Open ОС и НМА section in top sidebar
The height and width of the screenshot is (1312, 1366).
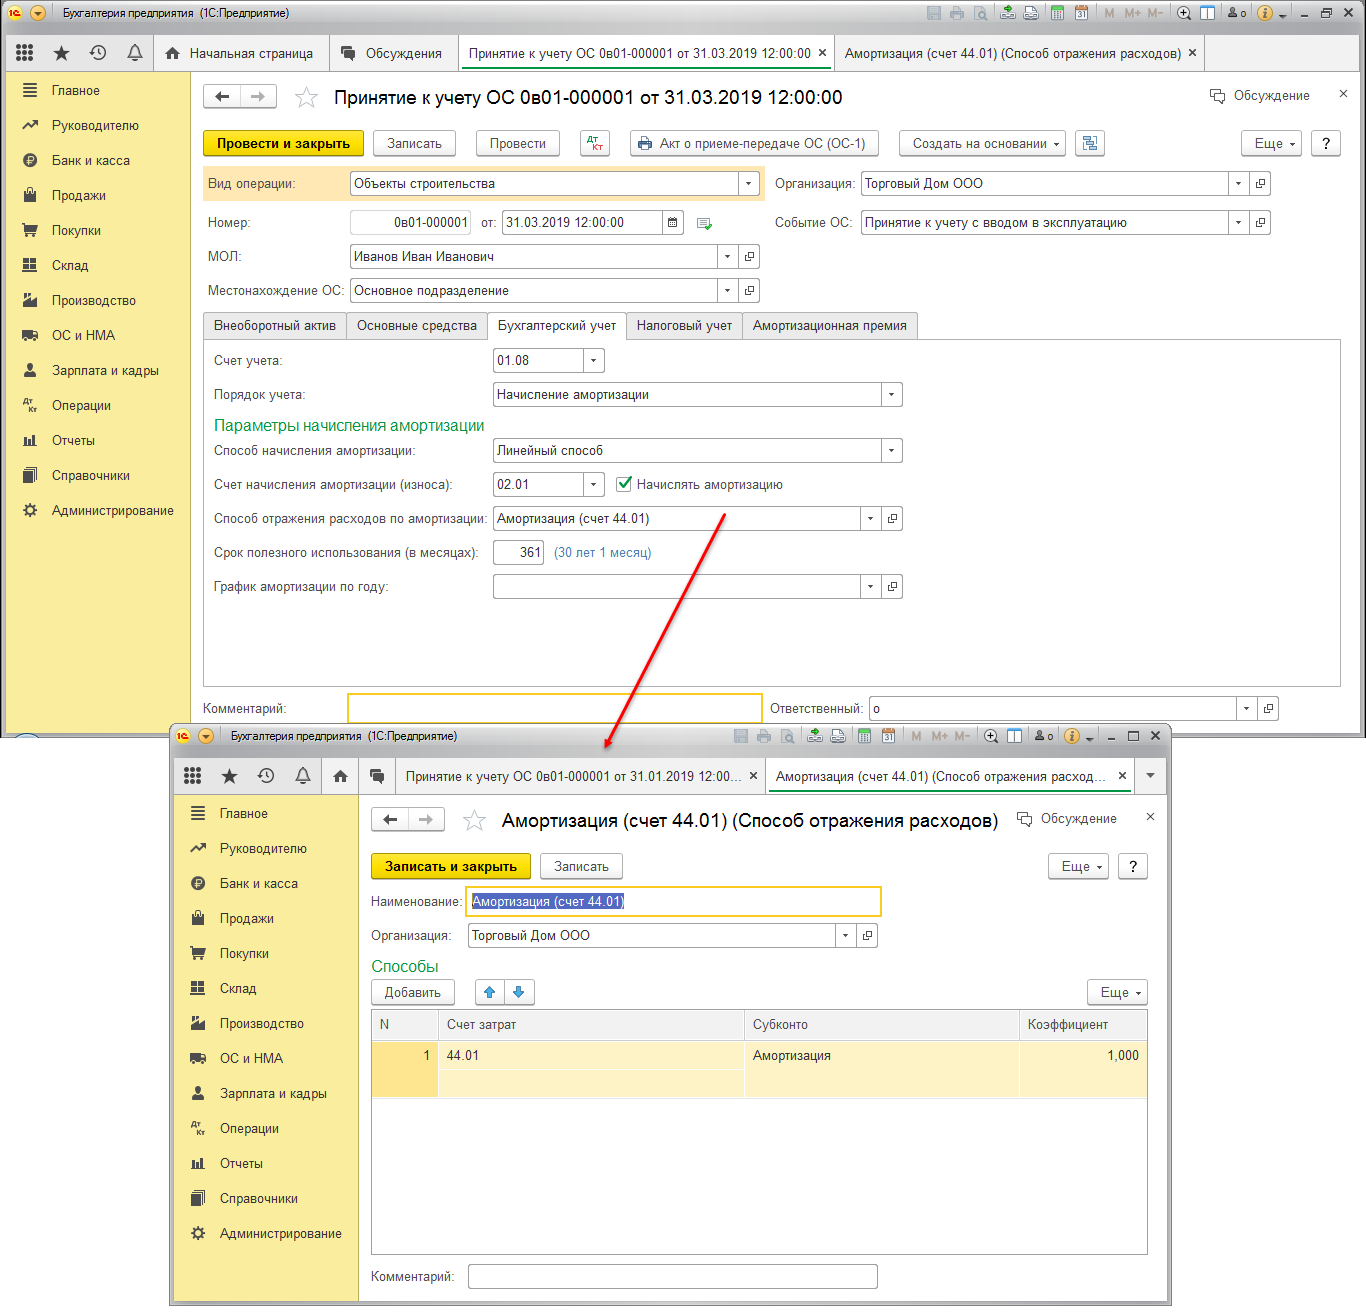coord(83,335)
